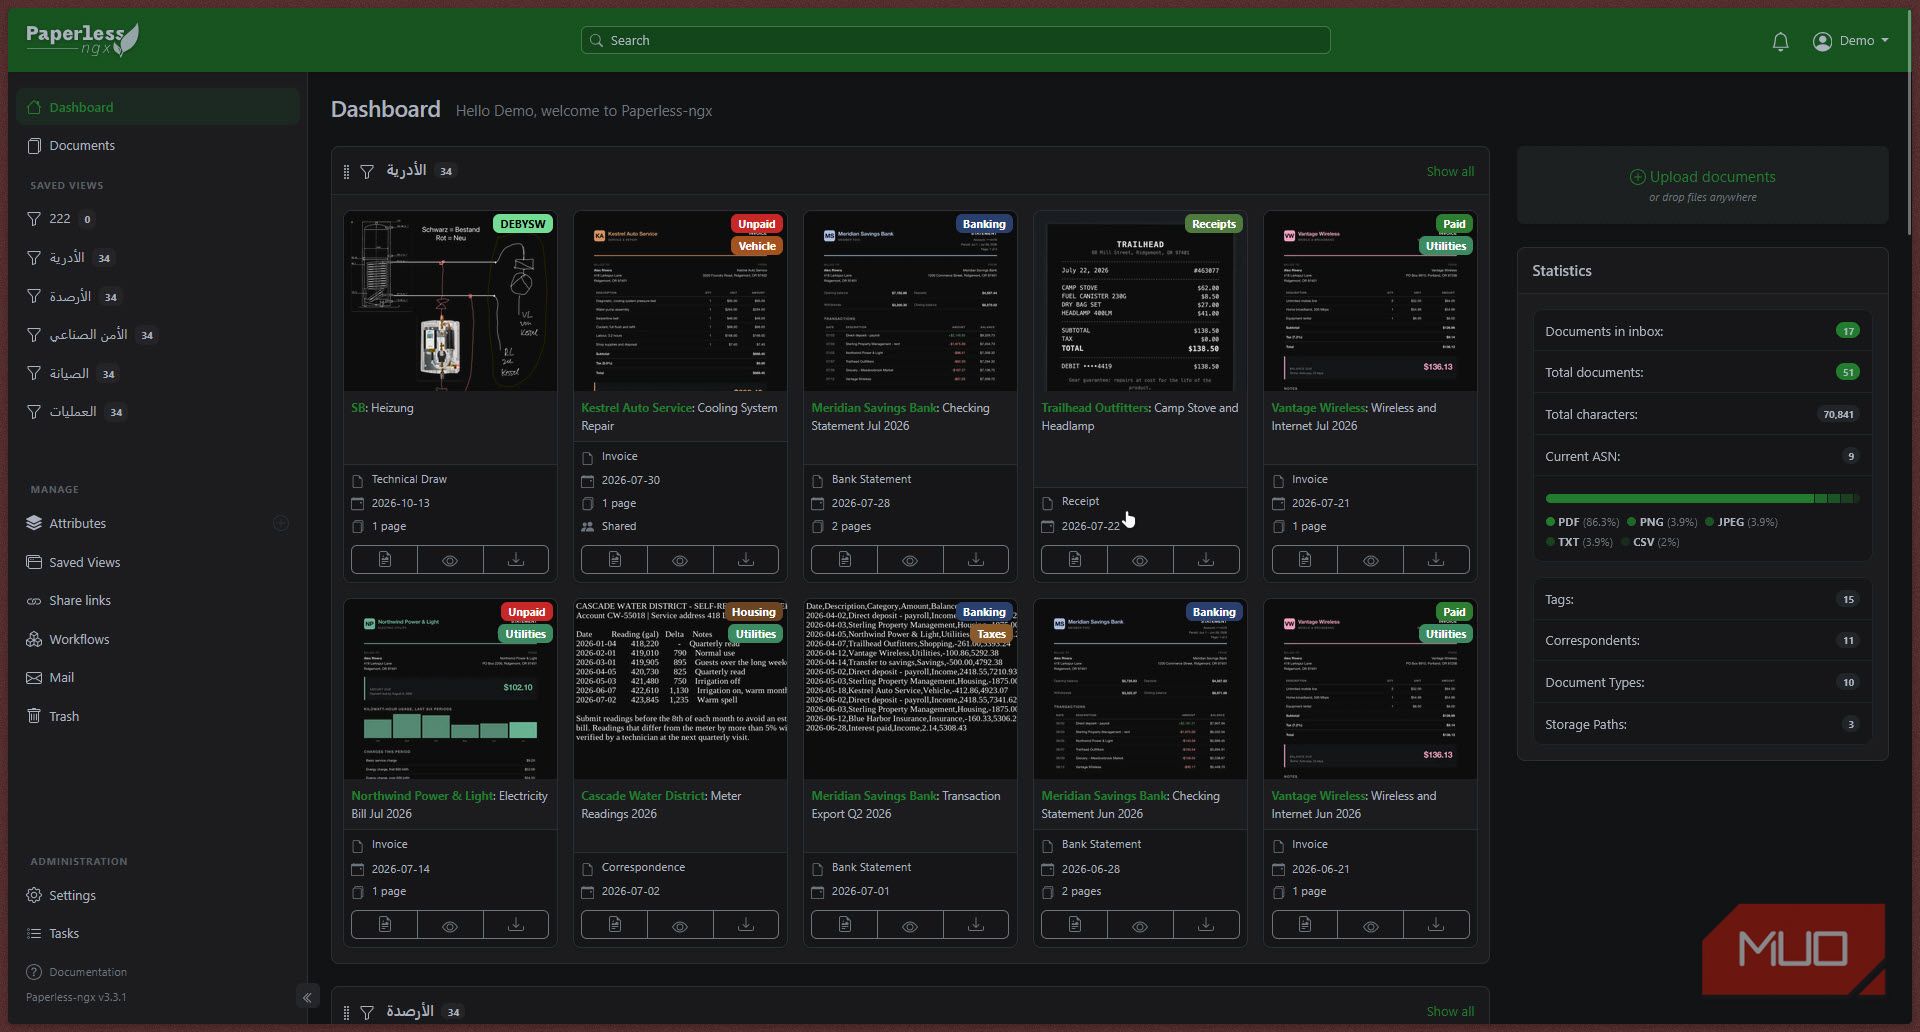Open details of Transaction Export Q2 2026

(844, 925)
